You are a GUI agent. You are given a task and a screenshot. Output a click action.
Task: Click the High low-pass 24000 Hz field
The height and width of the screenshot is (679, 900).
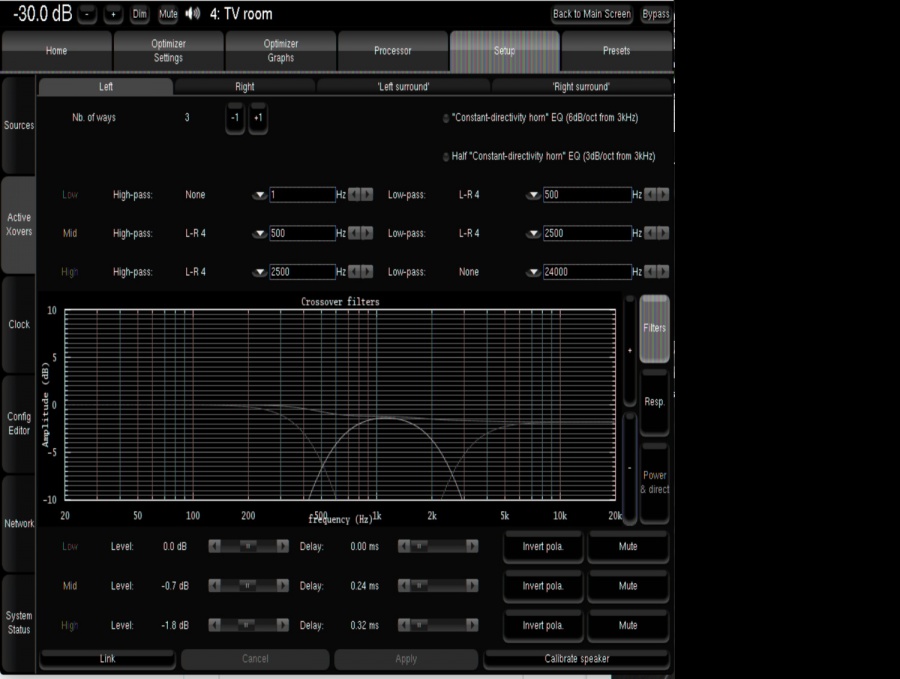pos(585,272)
